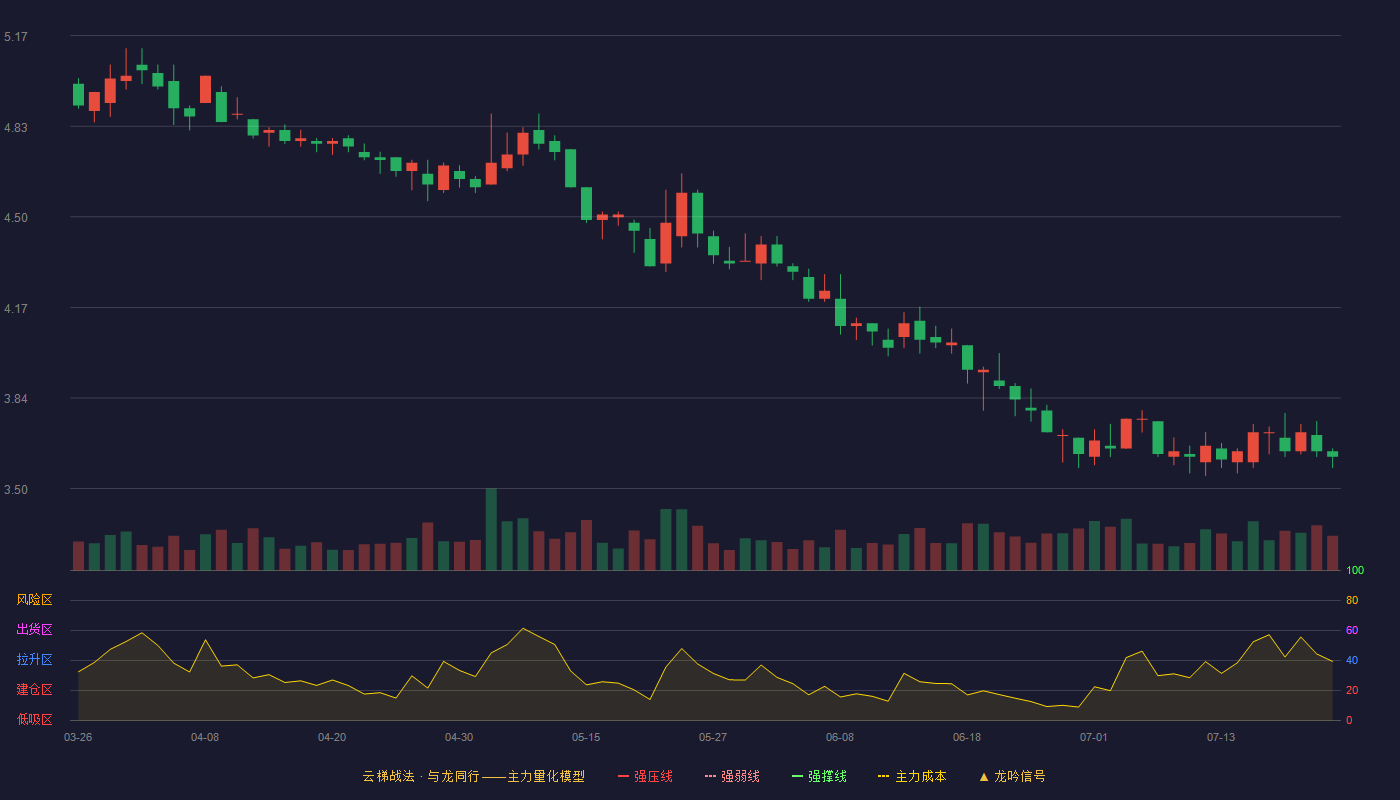This screenshot has height=800, width=1400.
Task: Click the red 0 indicator scale label
Action: pyautogui.click(x=1349, y=720)
